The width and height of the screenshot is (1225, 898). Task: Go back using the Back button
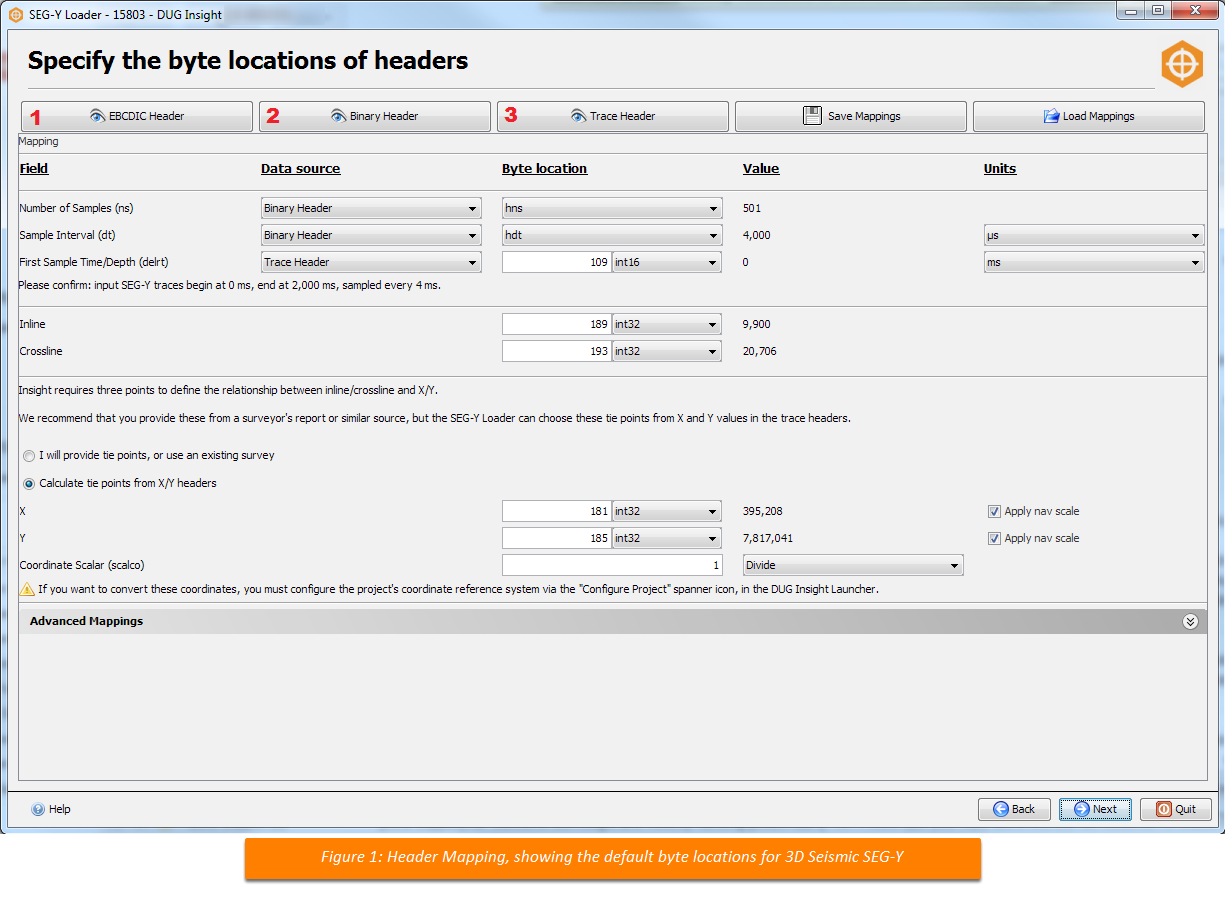[x=1014, y=809]
